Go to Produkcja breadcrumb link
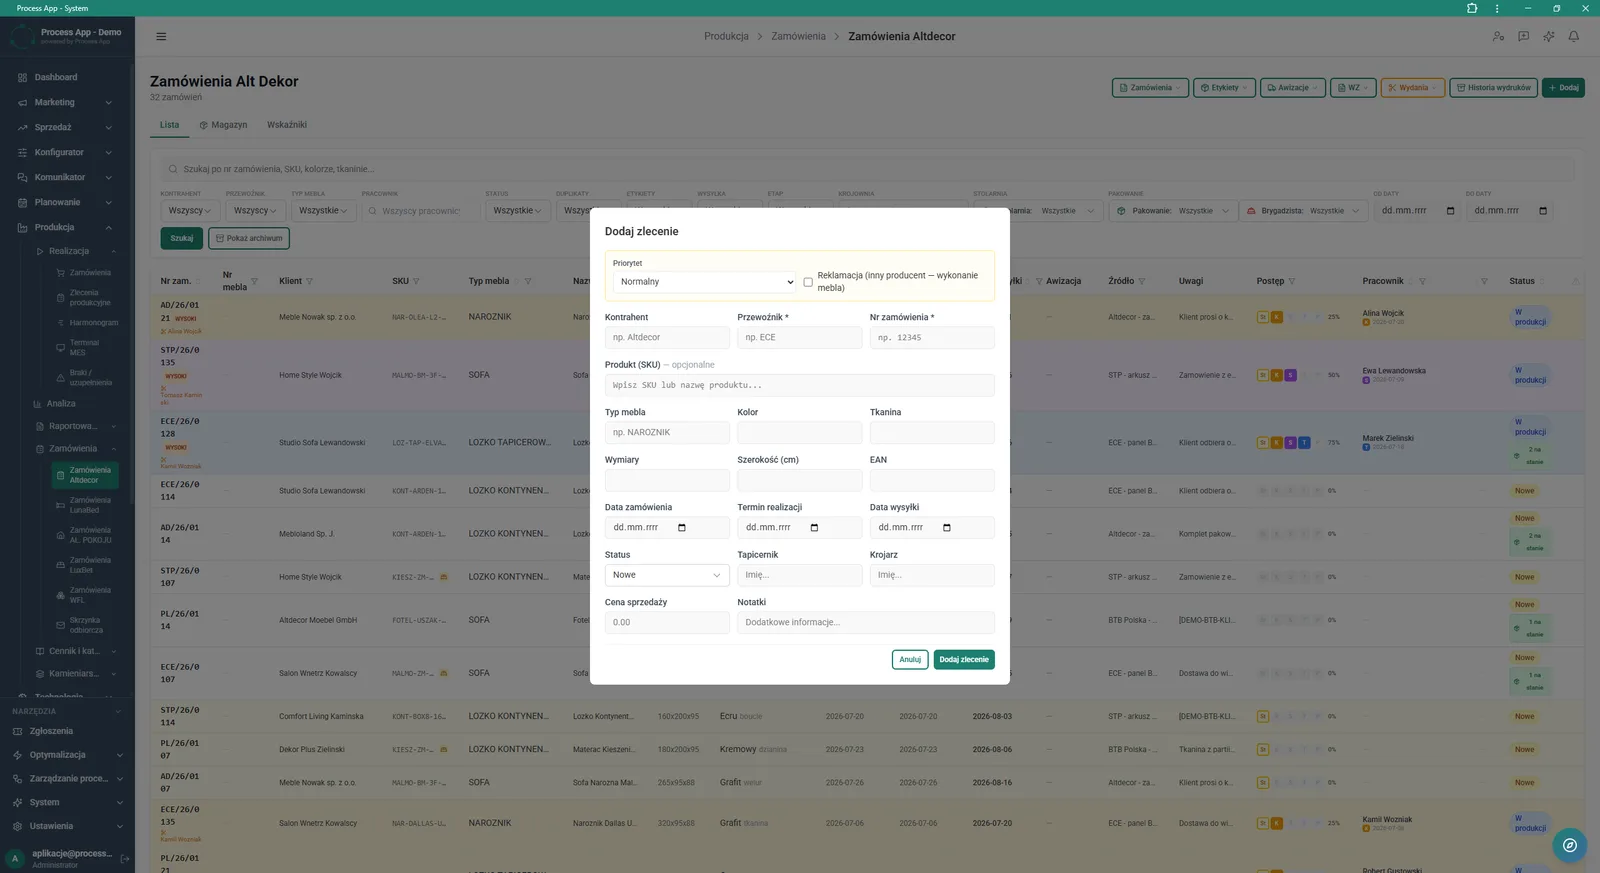Image resolution: width=1600 pixels, height=873 pixels. (x=726, y=36)
